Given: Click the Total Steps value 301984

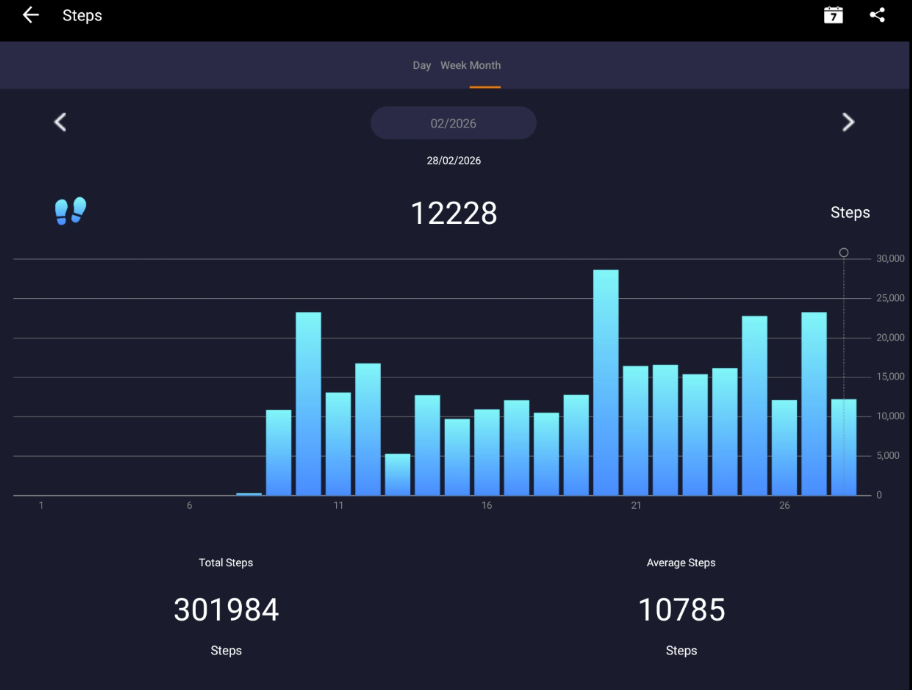Looking at the screenshot, I should tap(226, 609).
